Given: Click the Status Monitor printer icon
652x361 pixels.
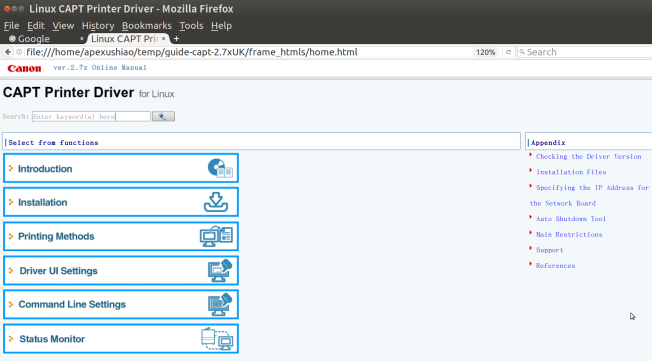Looking at the screenshot, I should pyautogui.click(x=217, y=339).
